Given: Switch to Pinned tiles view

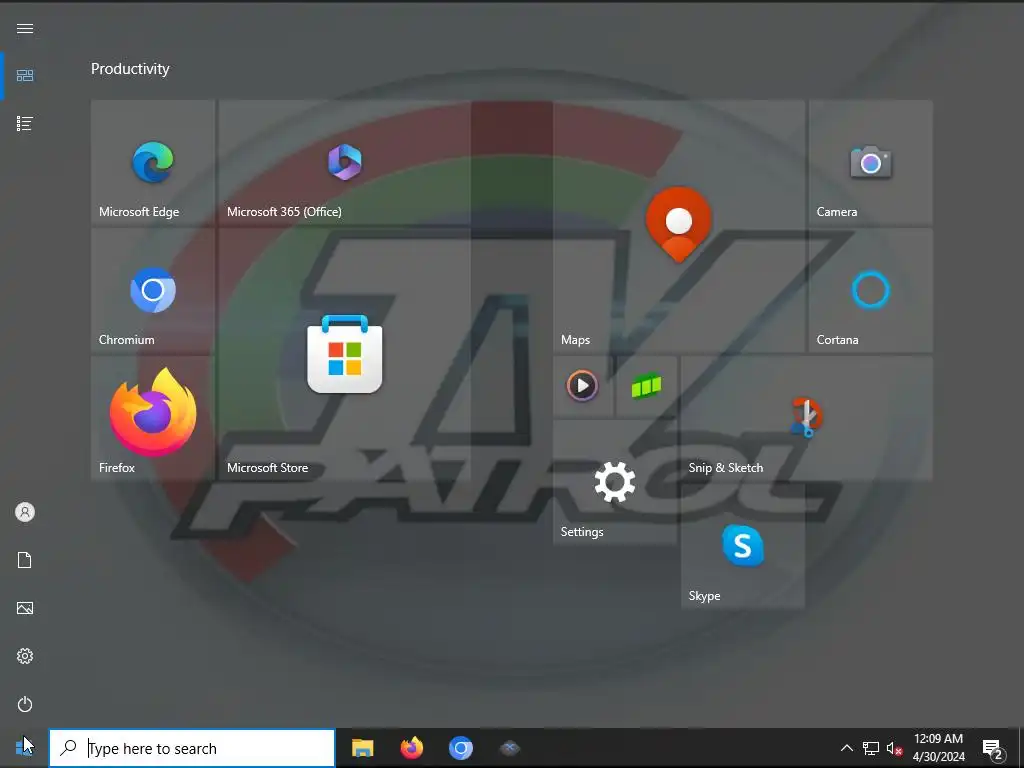Looking at the screenshot, I should pos(25,76).
